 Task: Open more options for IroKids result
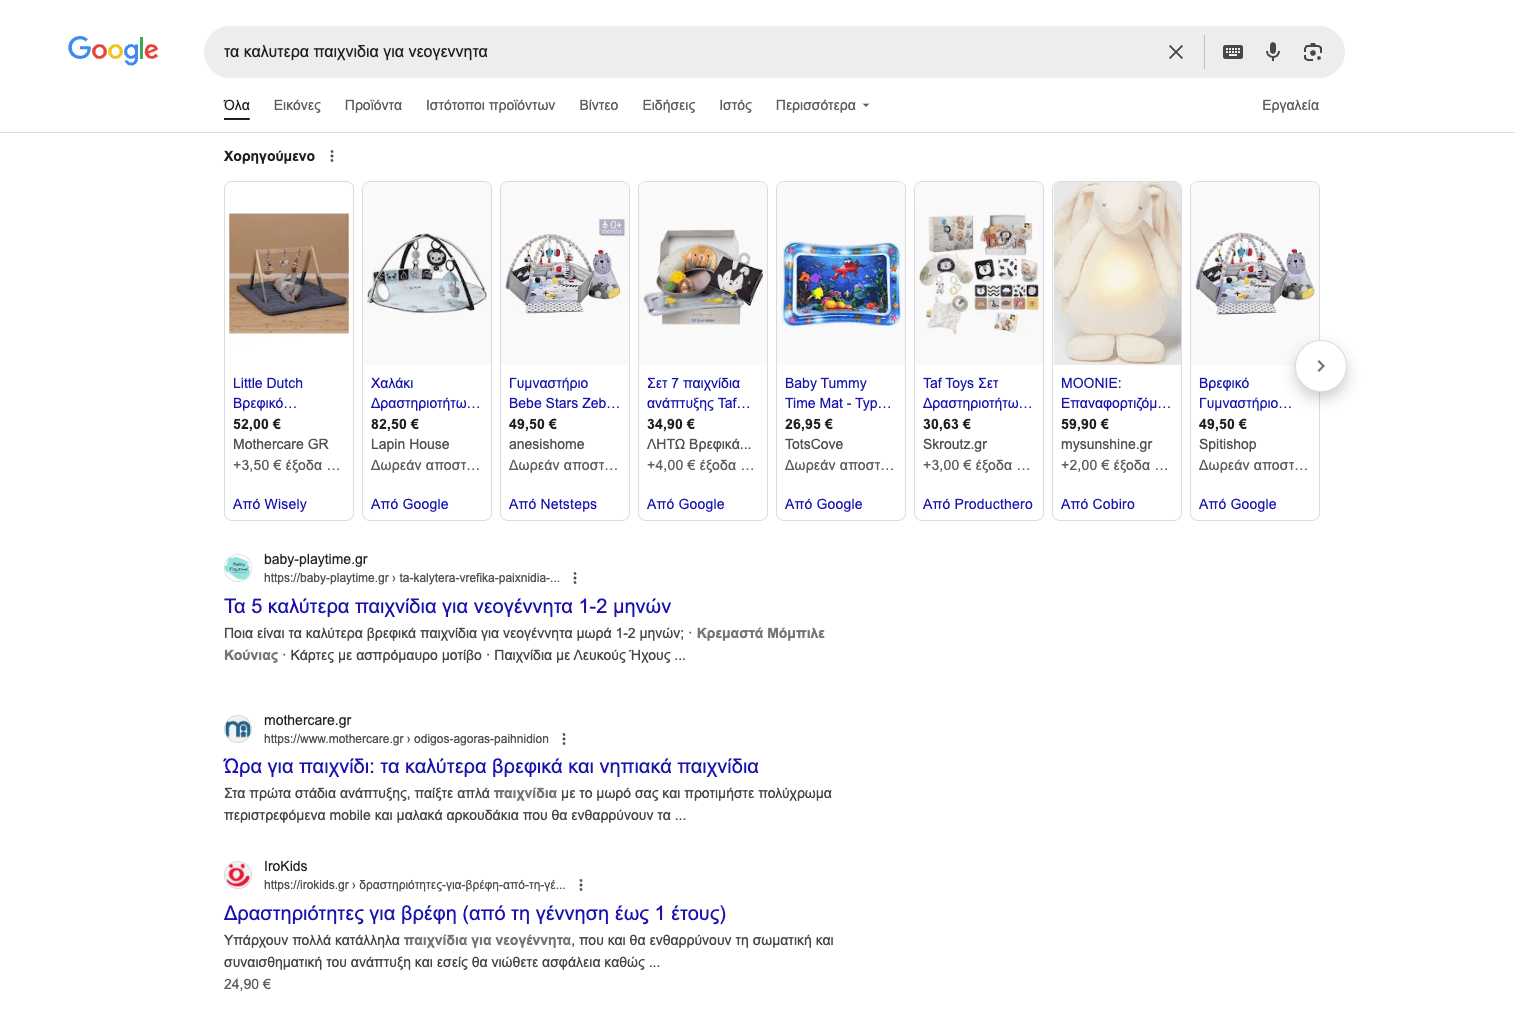click(x=581, y=885)
